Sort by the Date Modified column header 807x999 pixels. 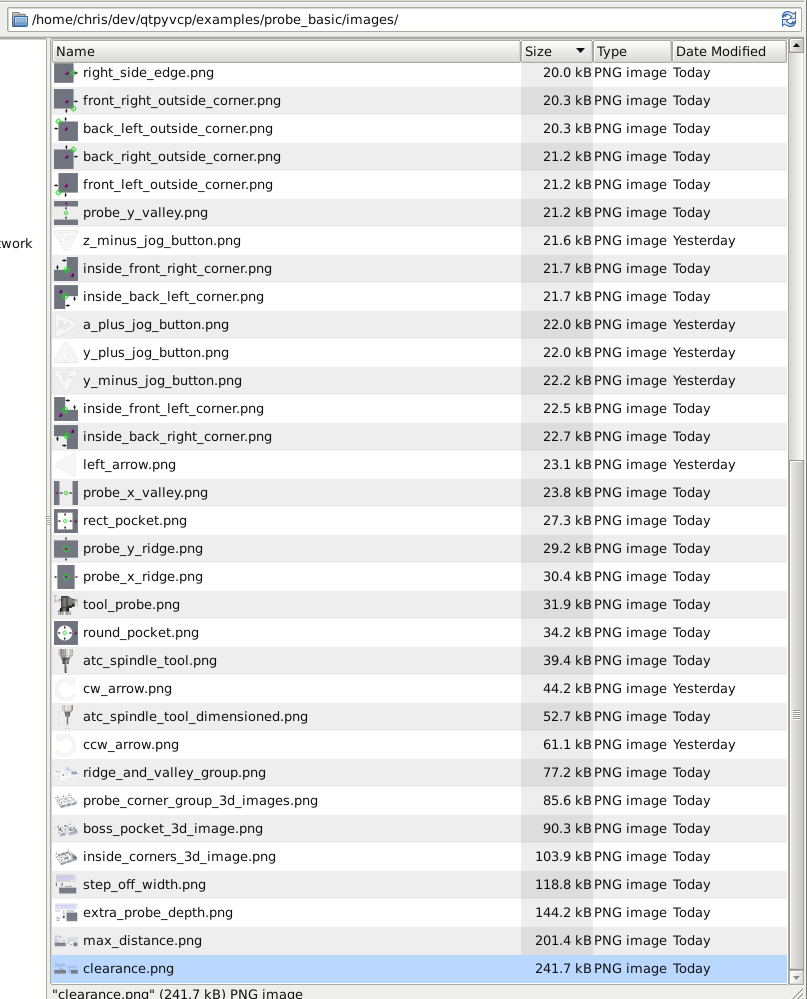tap(729, 52)
